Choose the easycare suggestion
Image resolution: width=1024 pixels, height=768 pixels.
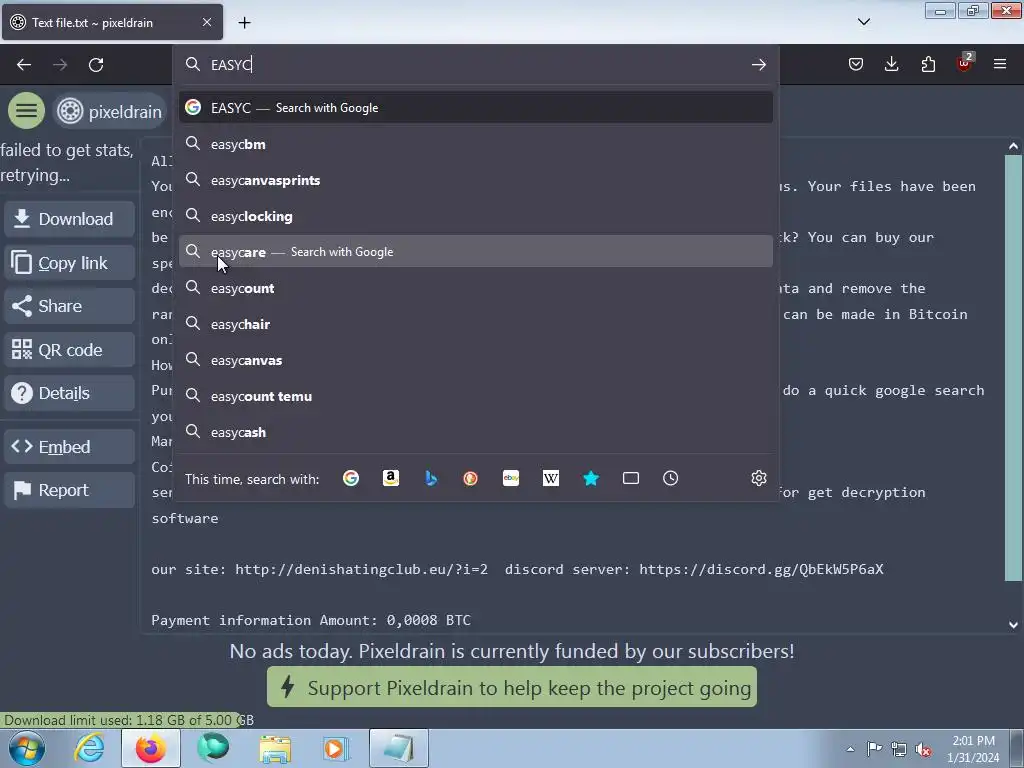[x=475, y=251]
